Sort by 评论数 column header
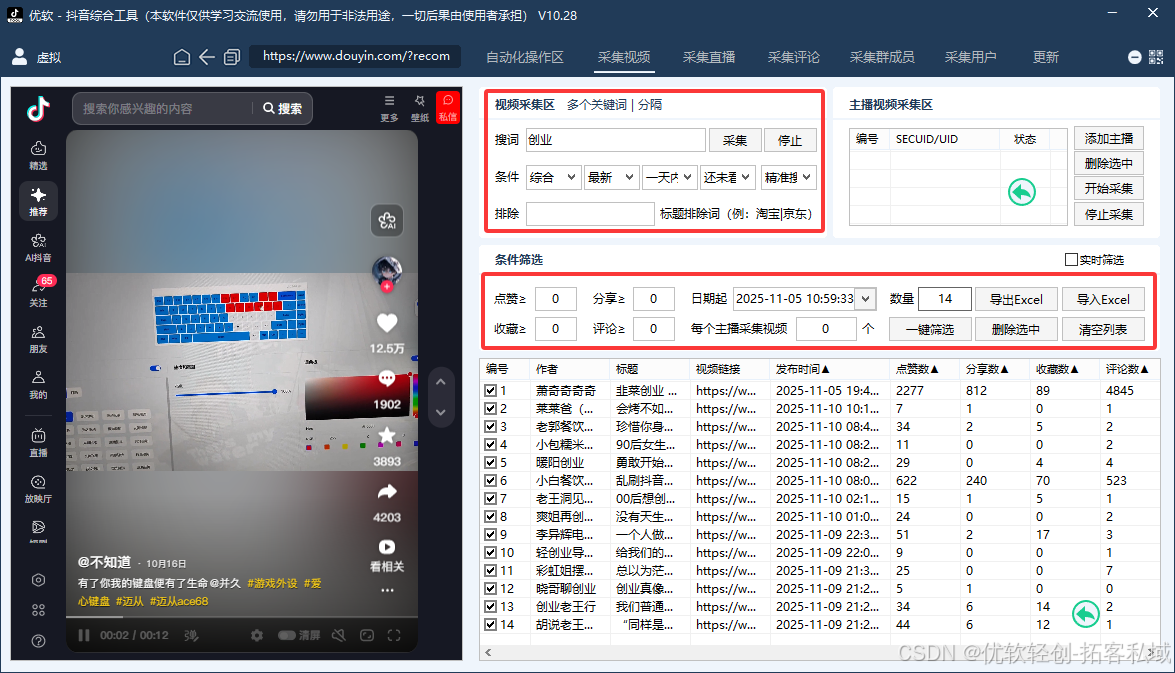 pos(1127,369)
